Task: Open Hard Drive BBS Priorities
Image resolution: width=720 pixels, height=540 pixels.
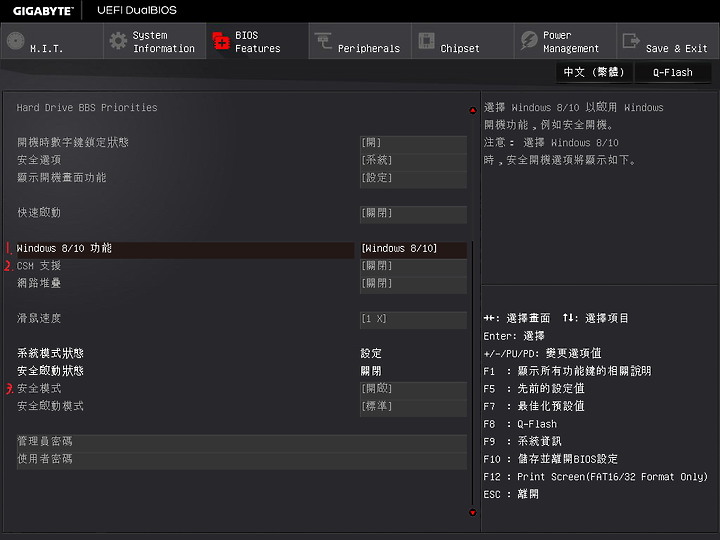Action: pos(87,107)
